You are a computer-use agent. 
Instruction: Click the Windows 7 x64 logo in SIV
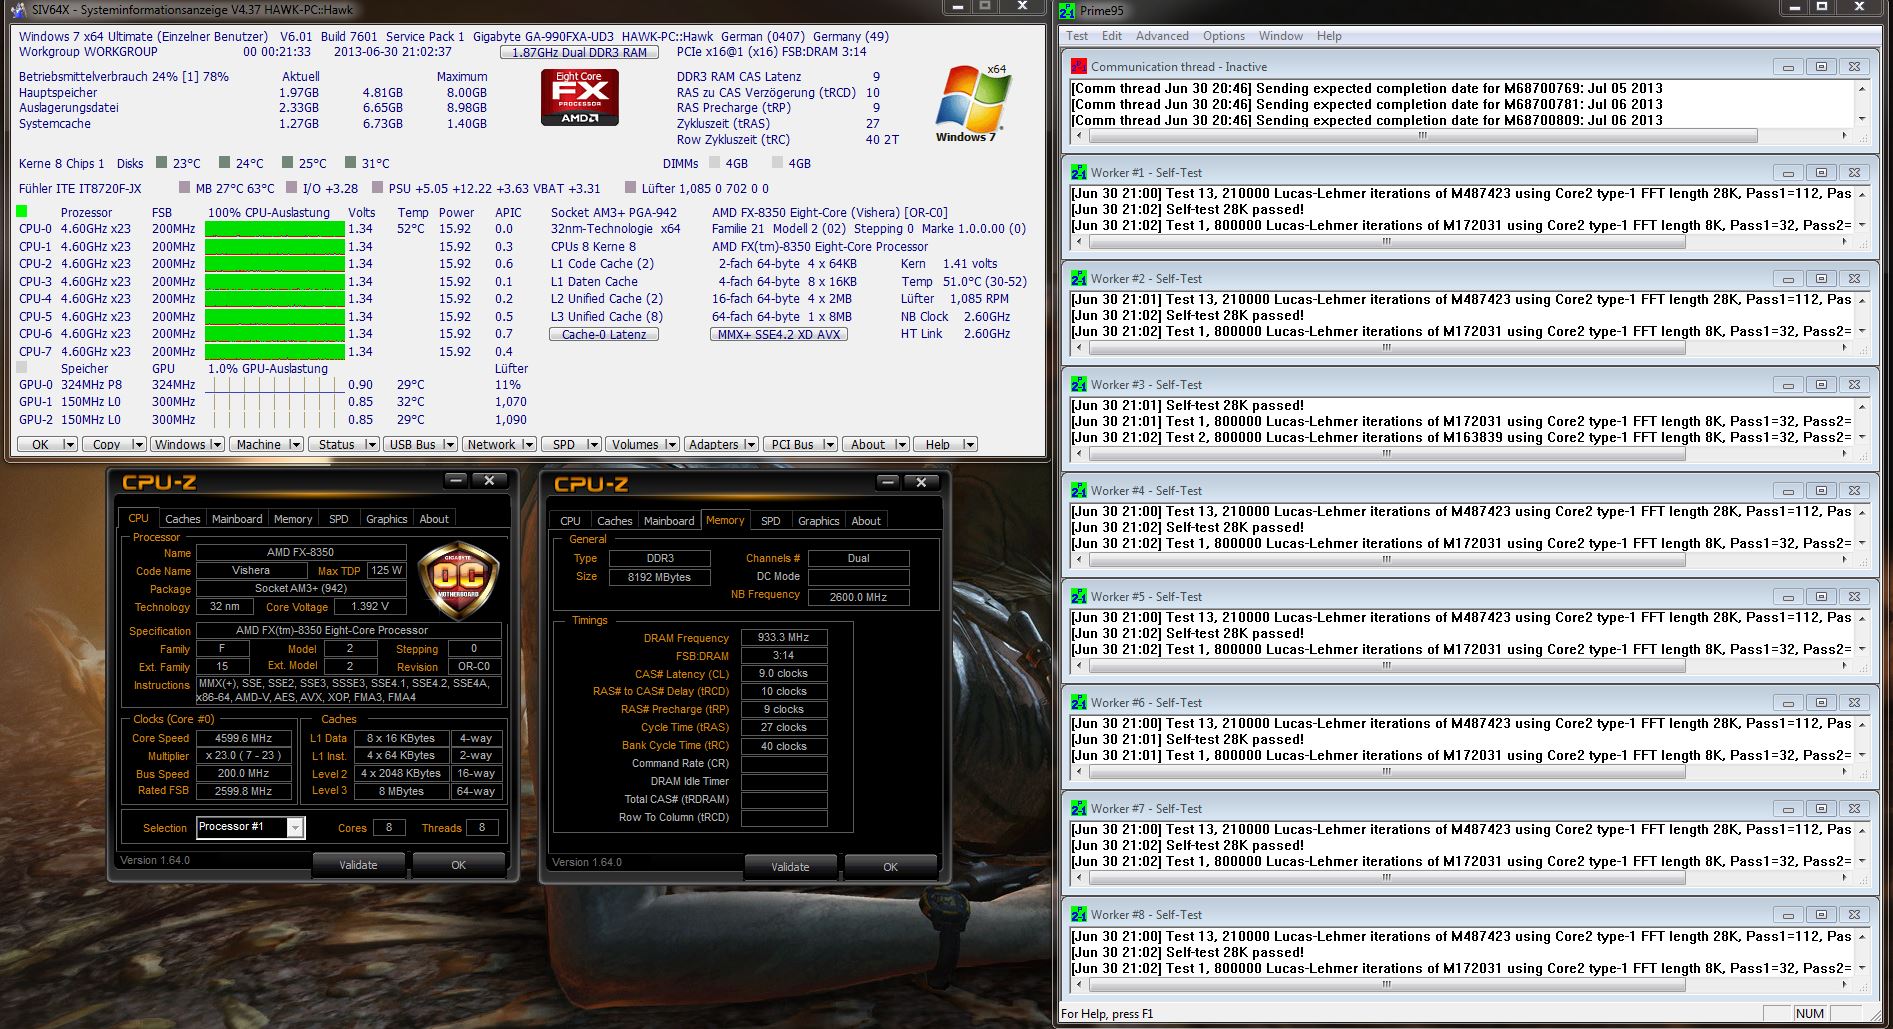(x=972, y=103)
